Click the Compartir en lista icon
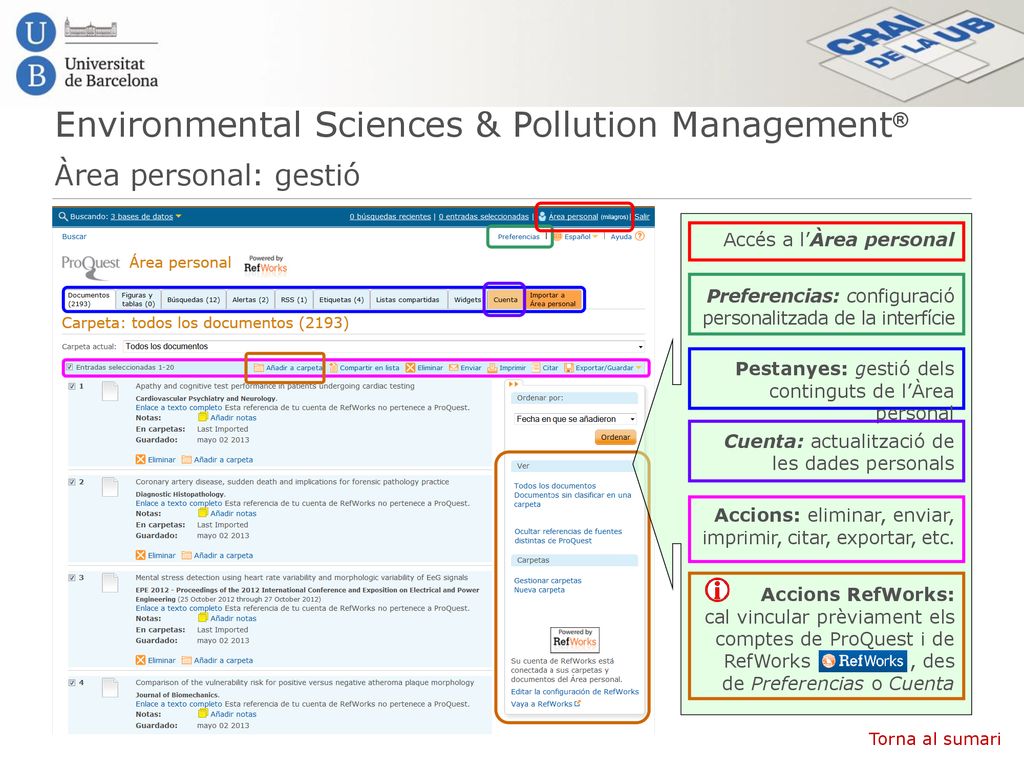Image resolution: width=1024 pixels, height=768 pixels. [334, 368]
